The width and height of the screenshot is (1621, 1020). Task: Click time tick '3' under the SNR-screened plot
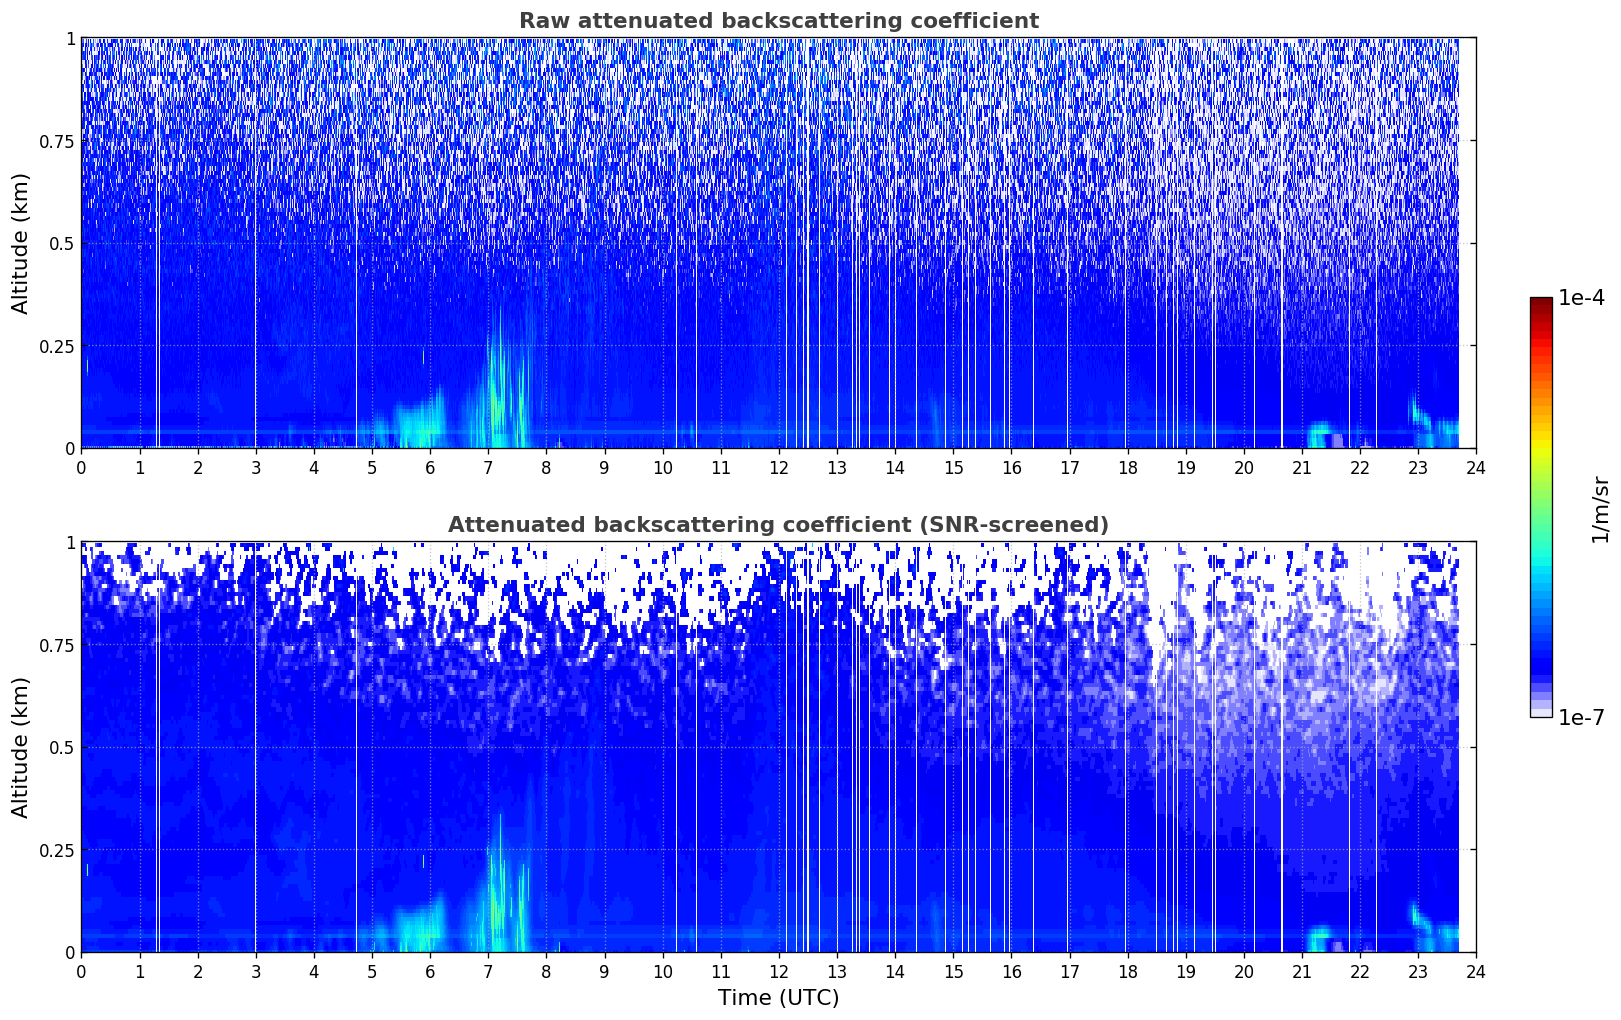[x=255, y=971]
